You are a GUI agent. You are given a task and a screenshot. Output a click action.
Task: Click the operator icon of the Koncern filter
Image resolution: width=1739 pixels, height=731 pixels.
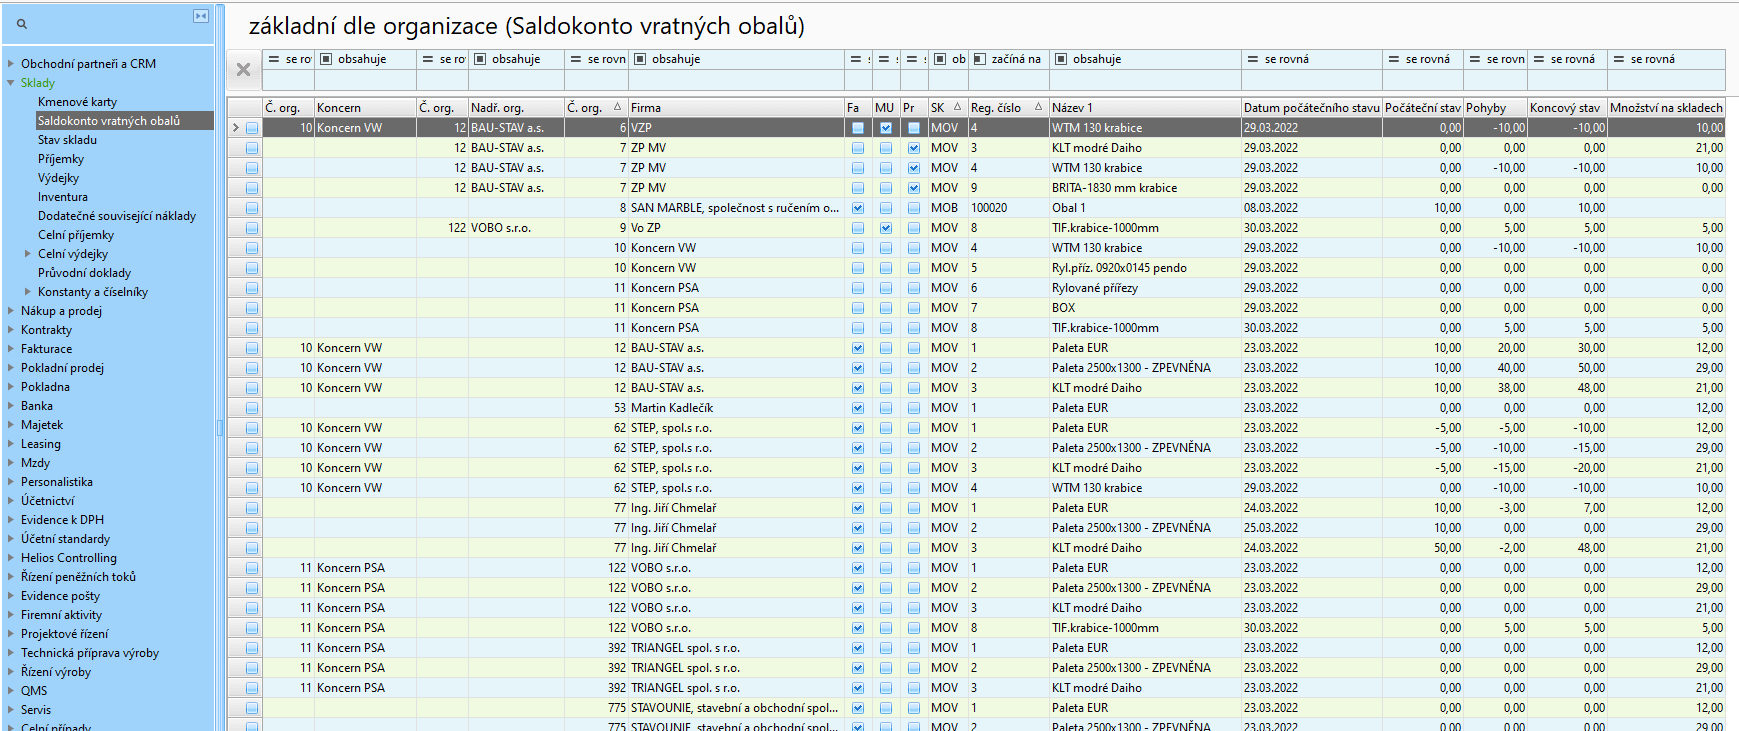326,59
